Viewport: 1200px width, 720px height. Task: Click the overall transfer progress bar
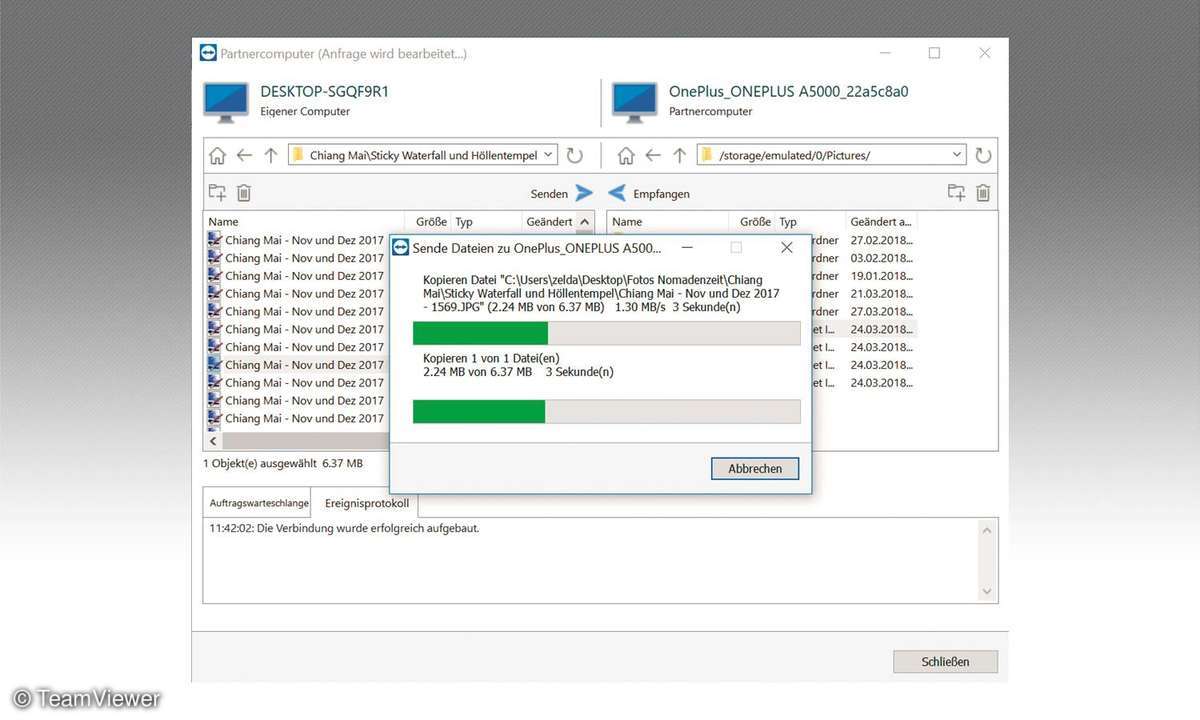607,411
